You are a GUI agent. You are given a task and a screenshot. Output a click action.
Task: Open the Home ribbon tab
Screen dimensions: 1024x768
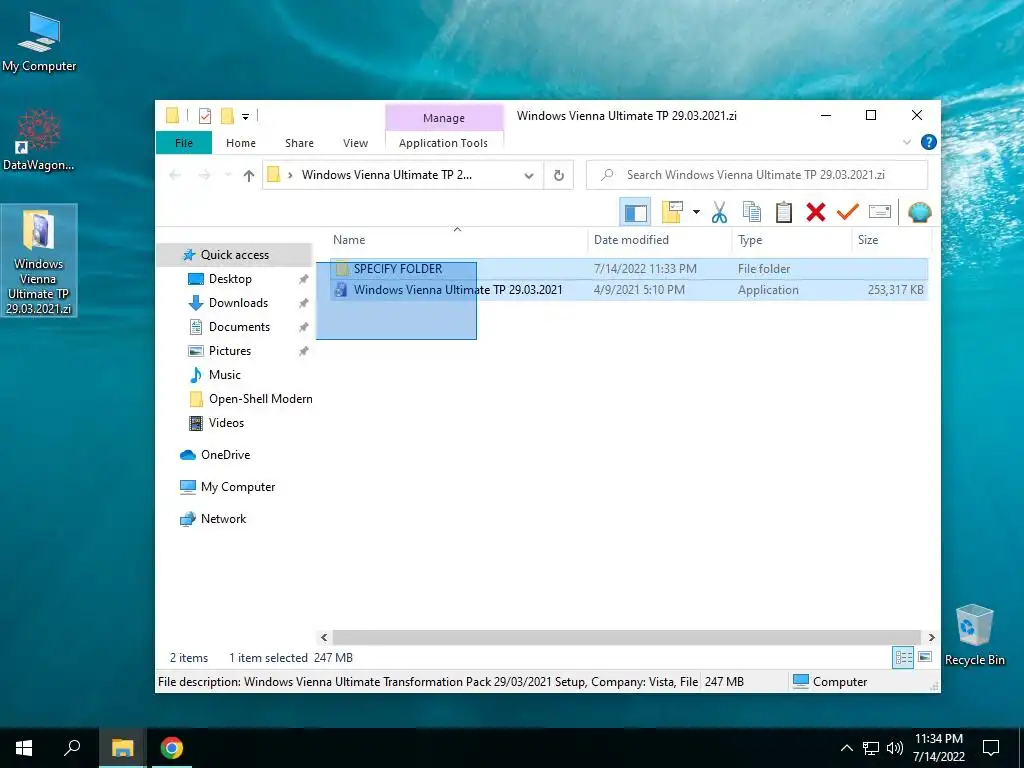coord(241,143)
